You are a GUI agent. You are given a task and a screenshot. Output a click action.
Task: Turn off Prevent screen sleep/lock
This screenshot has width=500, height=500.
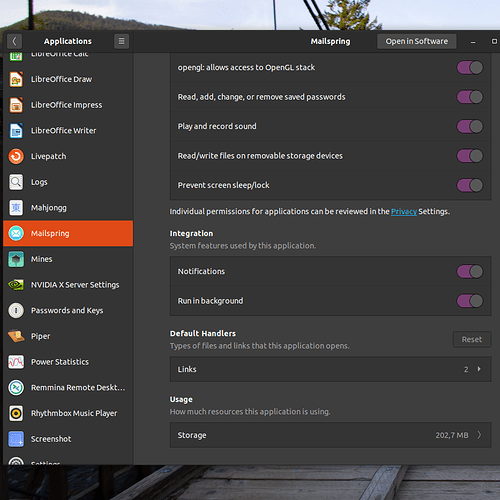click(x=470, y=185)
